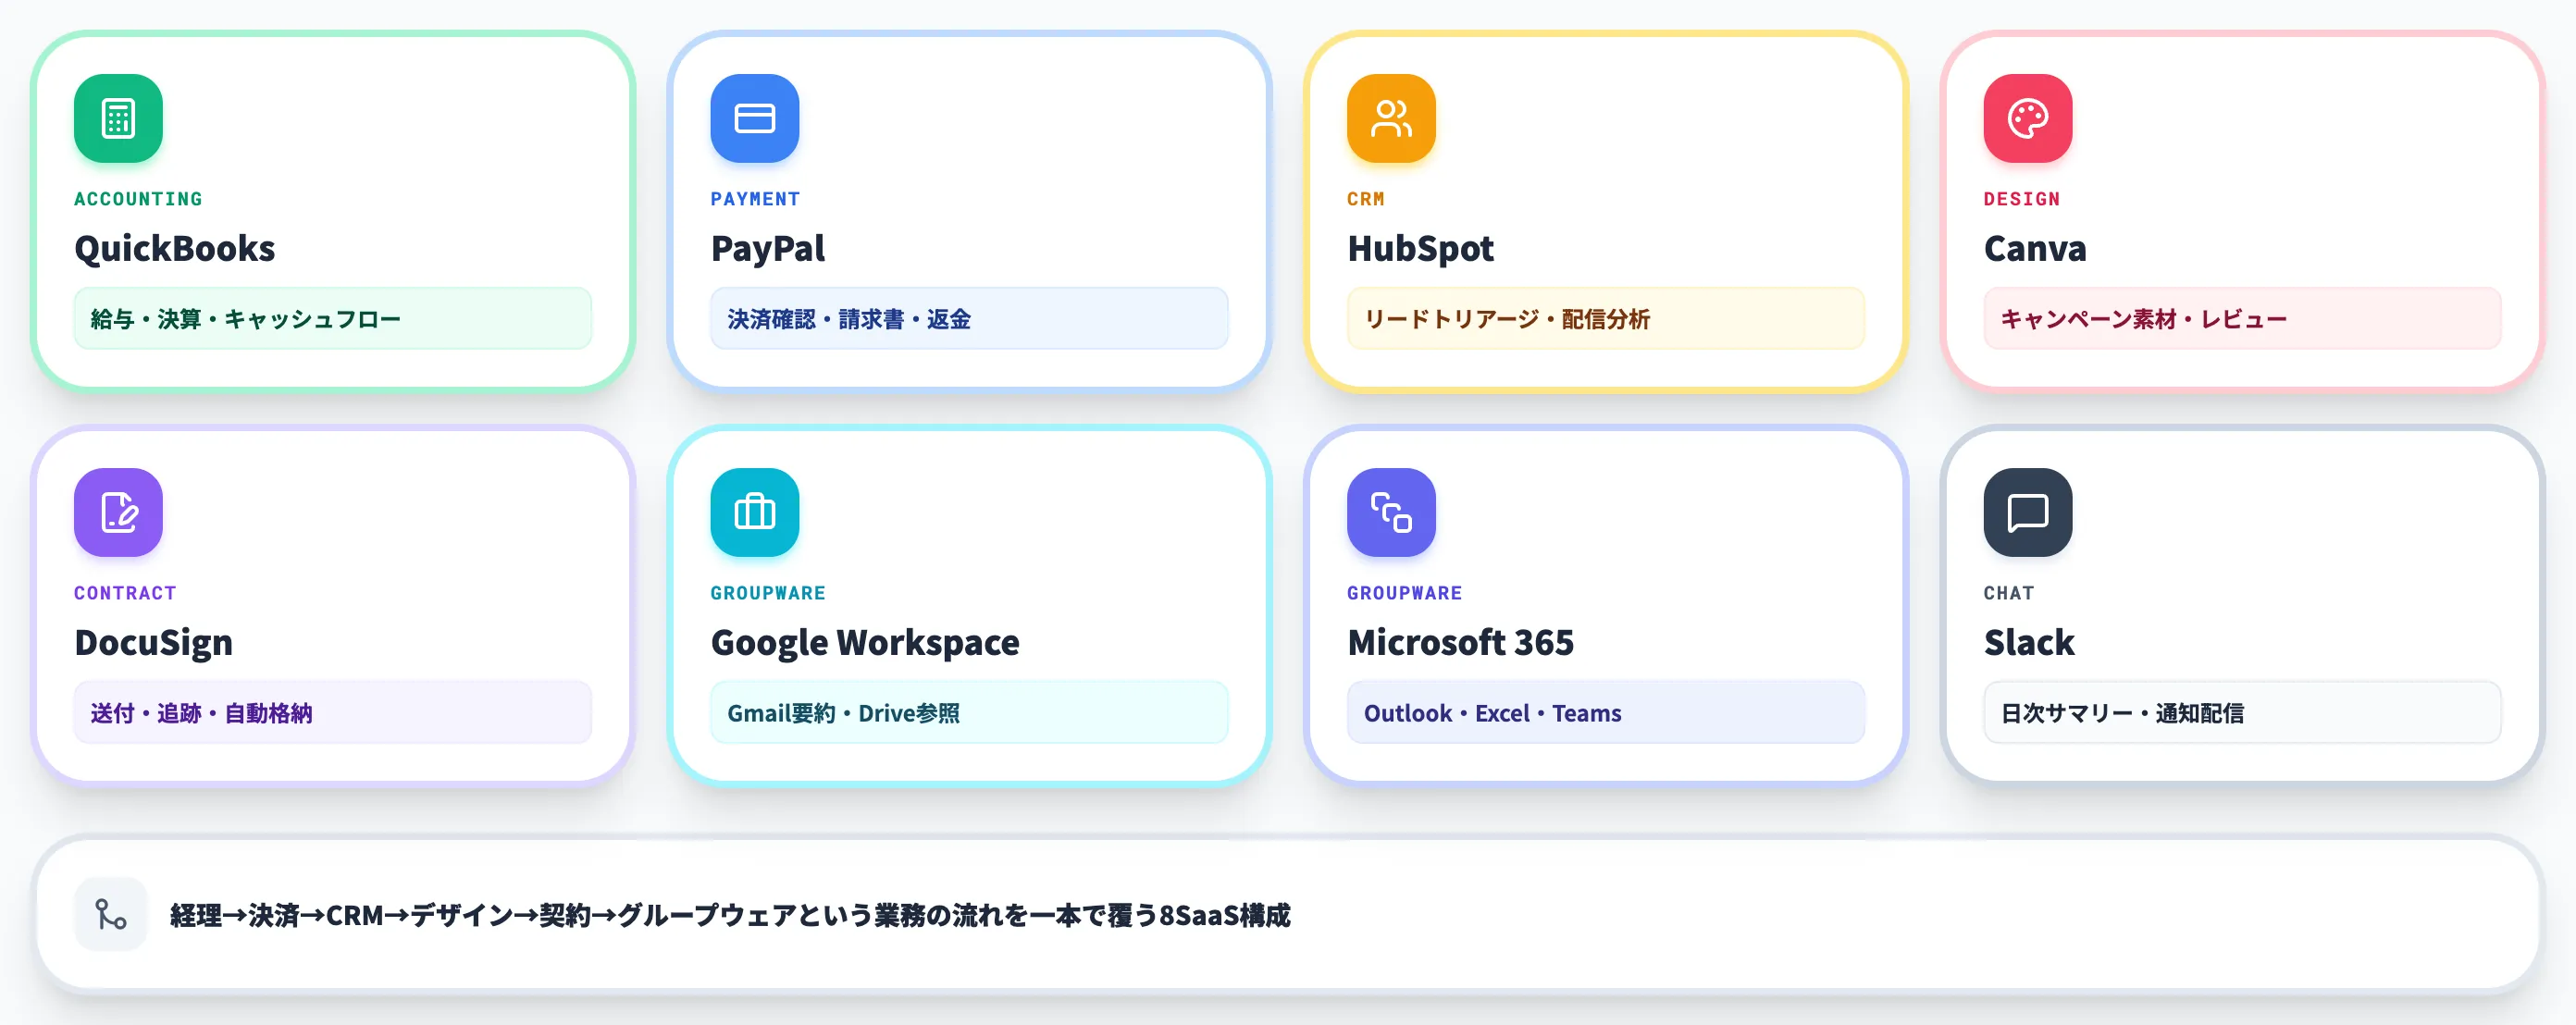This screenshot has width=2576, height=1025.
Task: Click the purple DocuSign document-pen icon
Action: pos(118,512)
